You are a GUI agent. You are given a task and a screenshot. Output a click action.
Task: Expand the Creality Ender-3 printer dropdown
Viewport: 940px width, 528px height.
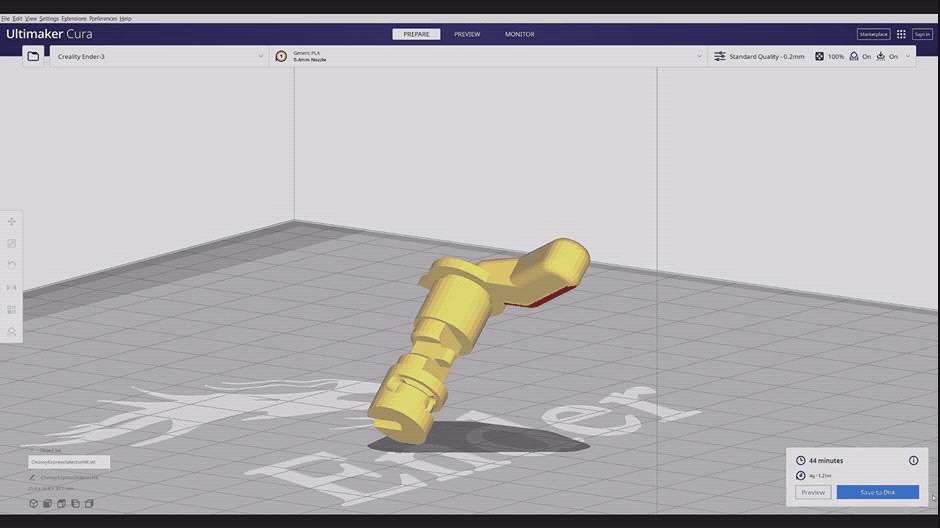pyautogui.click(x=160, y=57)
